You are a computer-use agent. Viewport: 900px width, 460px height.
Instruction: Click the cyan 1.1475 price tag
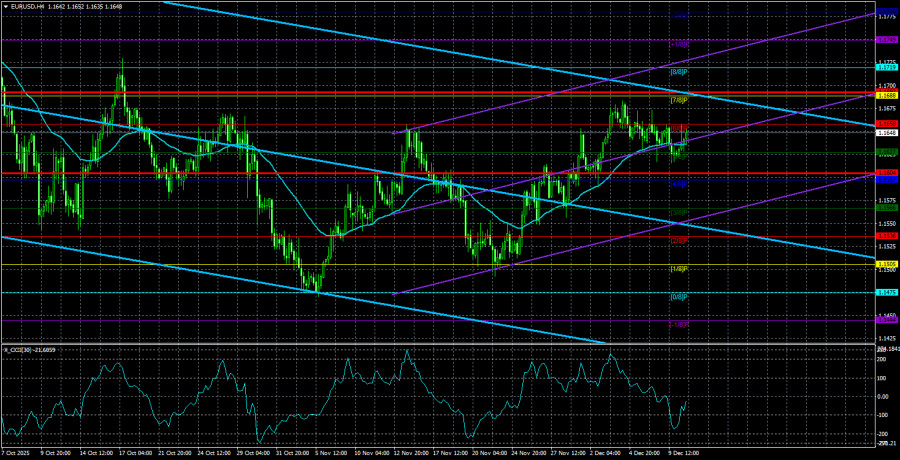[x=885, y=292]
